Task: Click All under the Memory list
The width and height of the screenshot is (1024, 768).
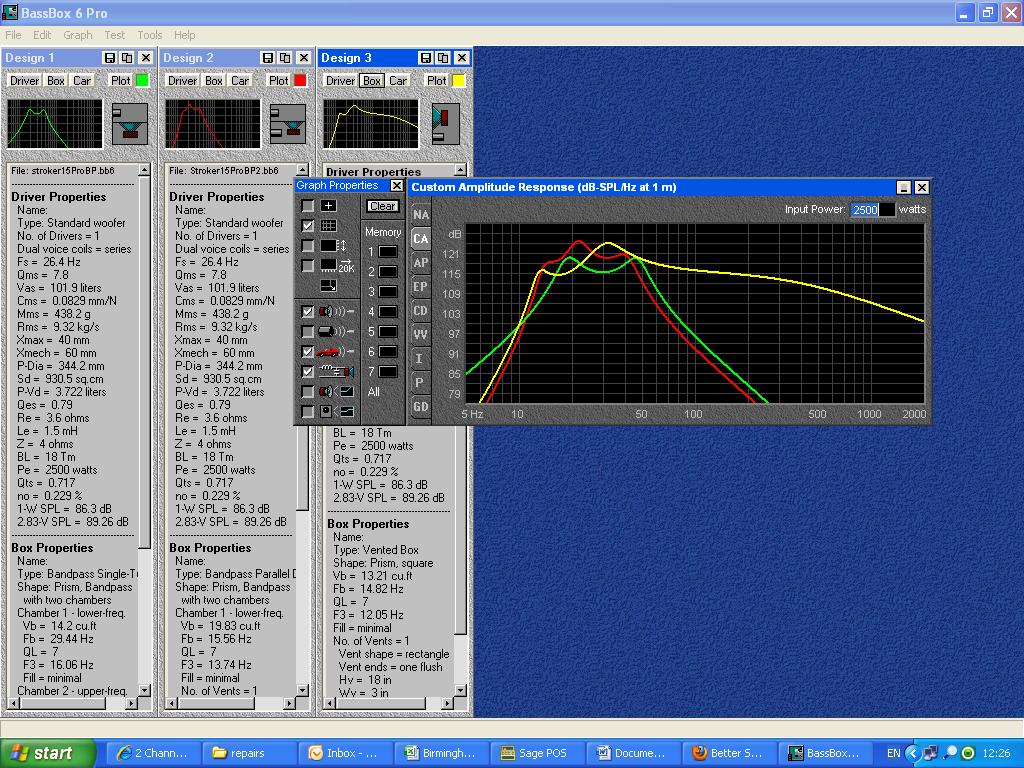Action: (x=374, y=392)
